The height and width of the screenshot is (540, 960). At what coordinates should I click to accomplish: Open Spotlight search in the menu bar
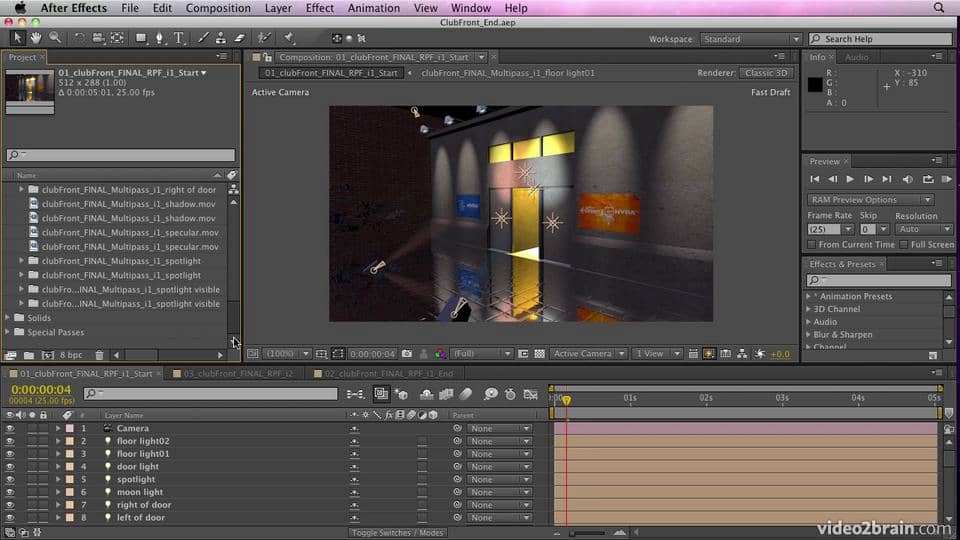coord(939,8)
